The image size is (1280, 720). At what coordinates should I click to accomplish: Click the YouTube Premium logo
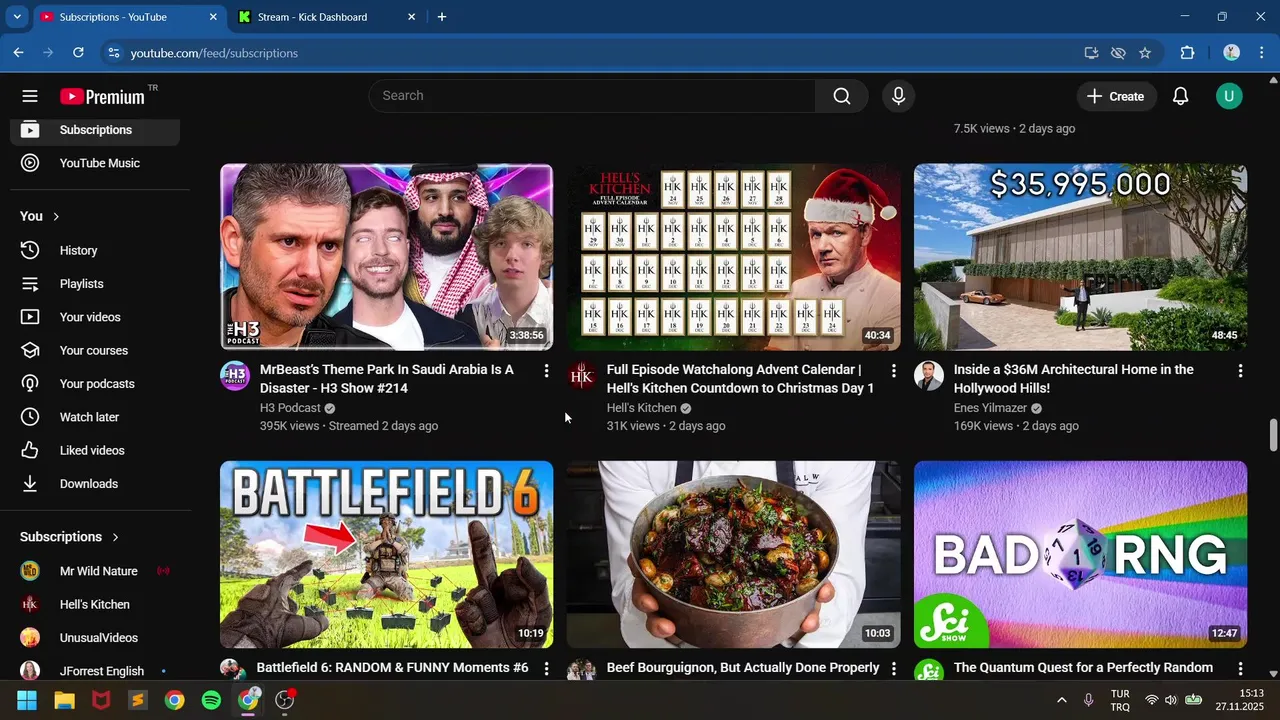[x=102, y=96]
